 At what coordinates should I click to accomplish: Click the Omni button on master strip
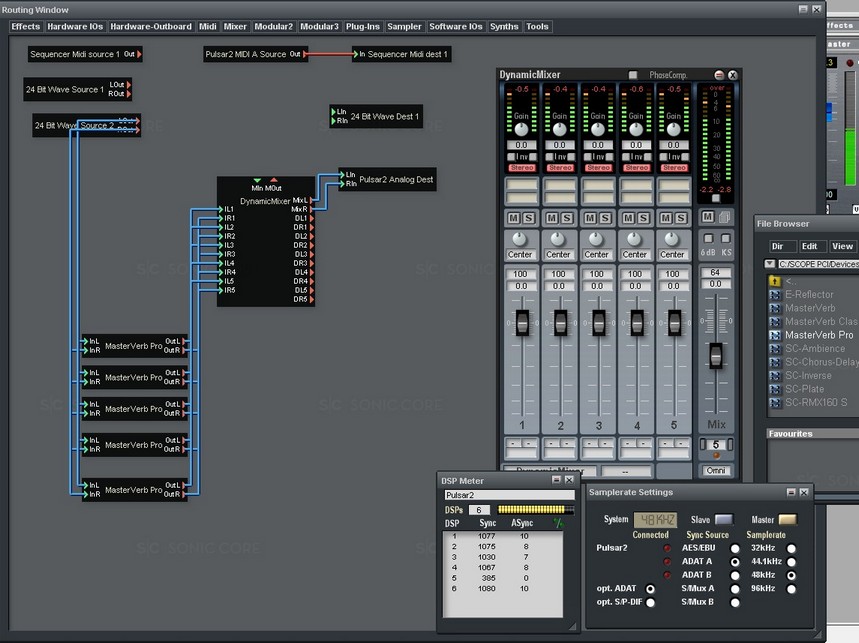point(715,471)
